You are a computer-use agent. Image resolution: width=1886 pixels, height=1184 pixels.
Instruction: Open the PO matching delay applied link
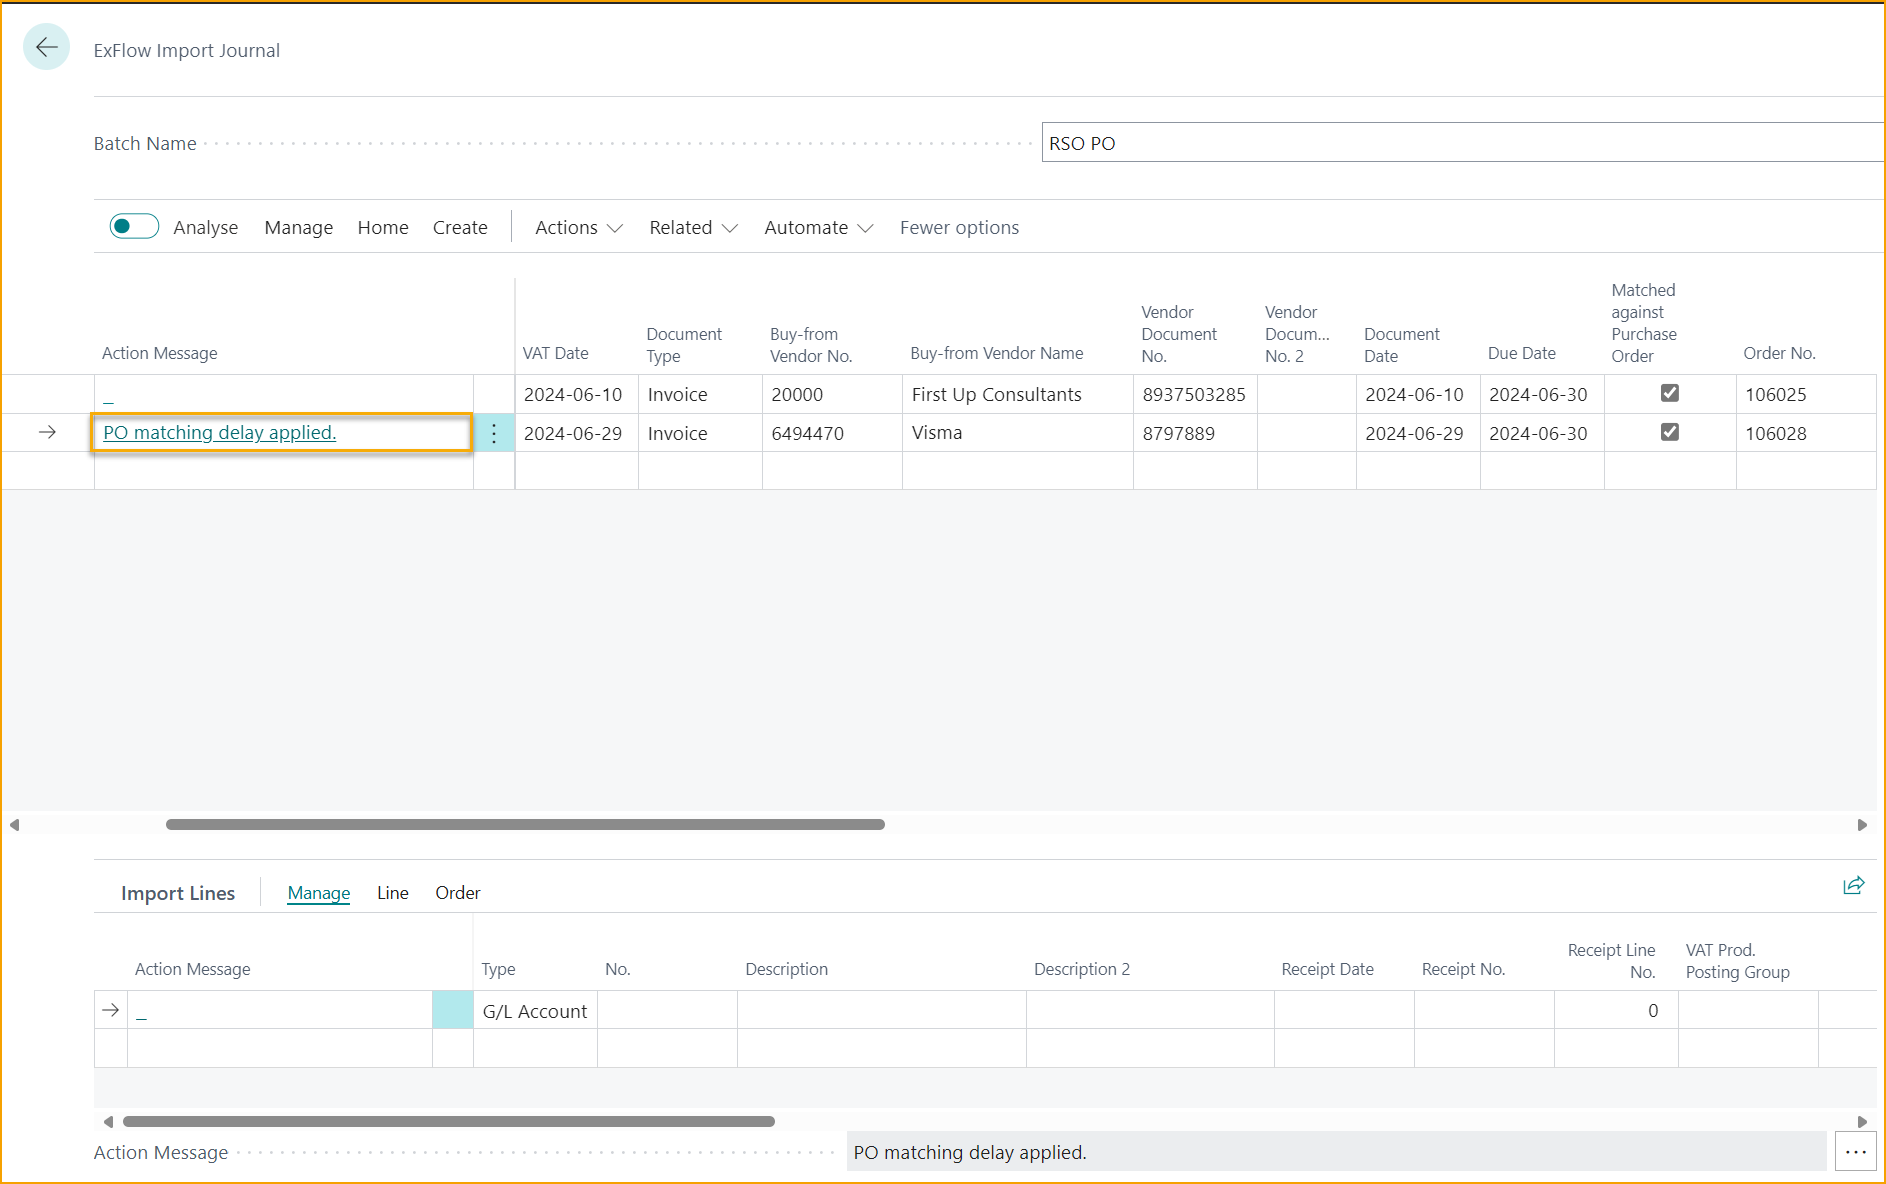[x=220, y=433]
